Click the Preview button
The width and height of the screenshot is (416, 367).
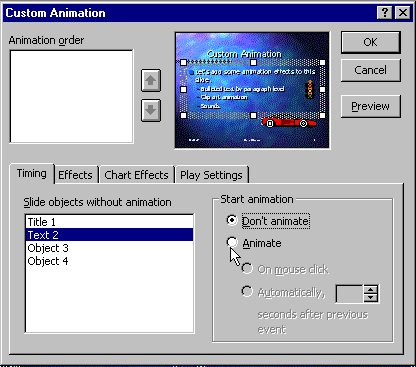pos(370,106)
